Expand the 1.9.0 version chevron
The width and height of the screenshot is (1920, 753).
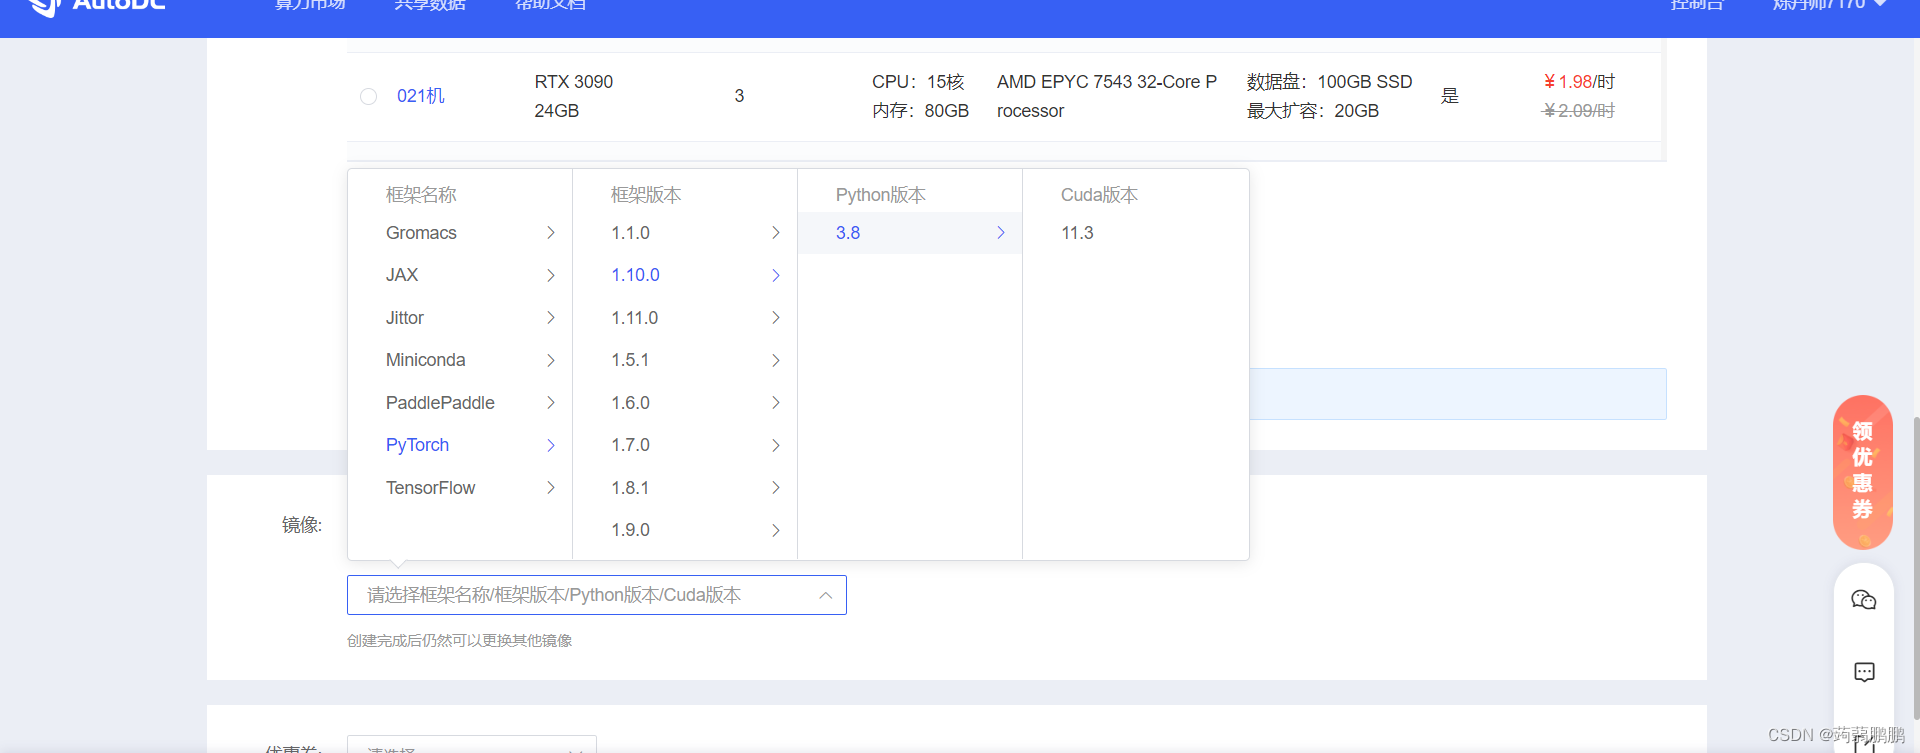click(x=776, y=530)
